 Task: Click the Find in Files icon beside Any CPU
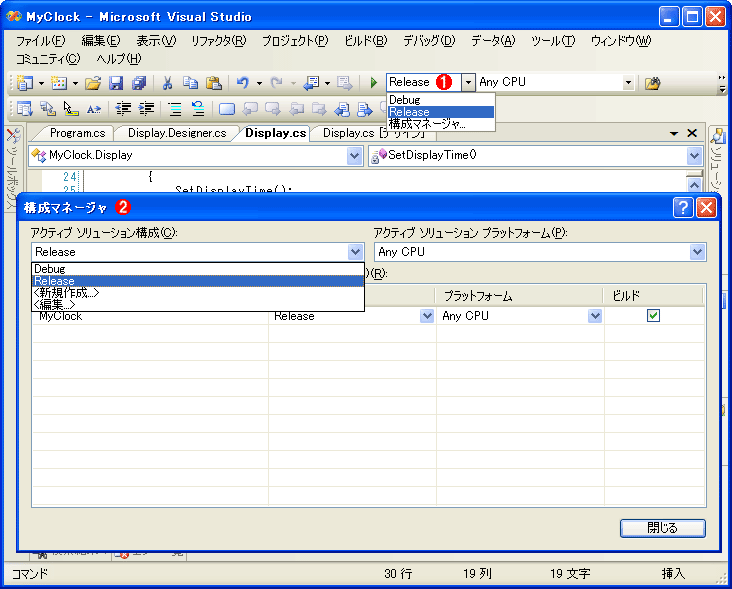click(653, 83)
